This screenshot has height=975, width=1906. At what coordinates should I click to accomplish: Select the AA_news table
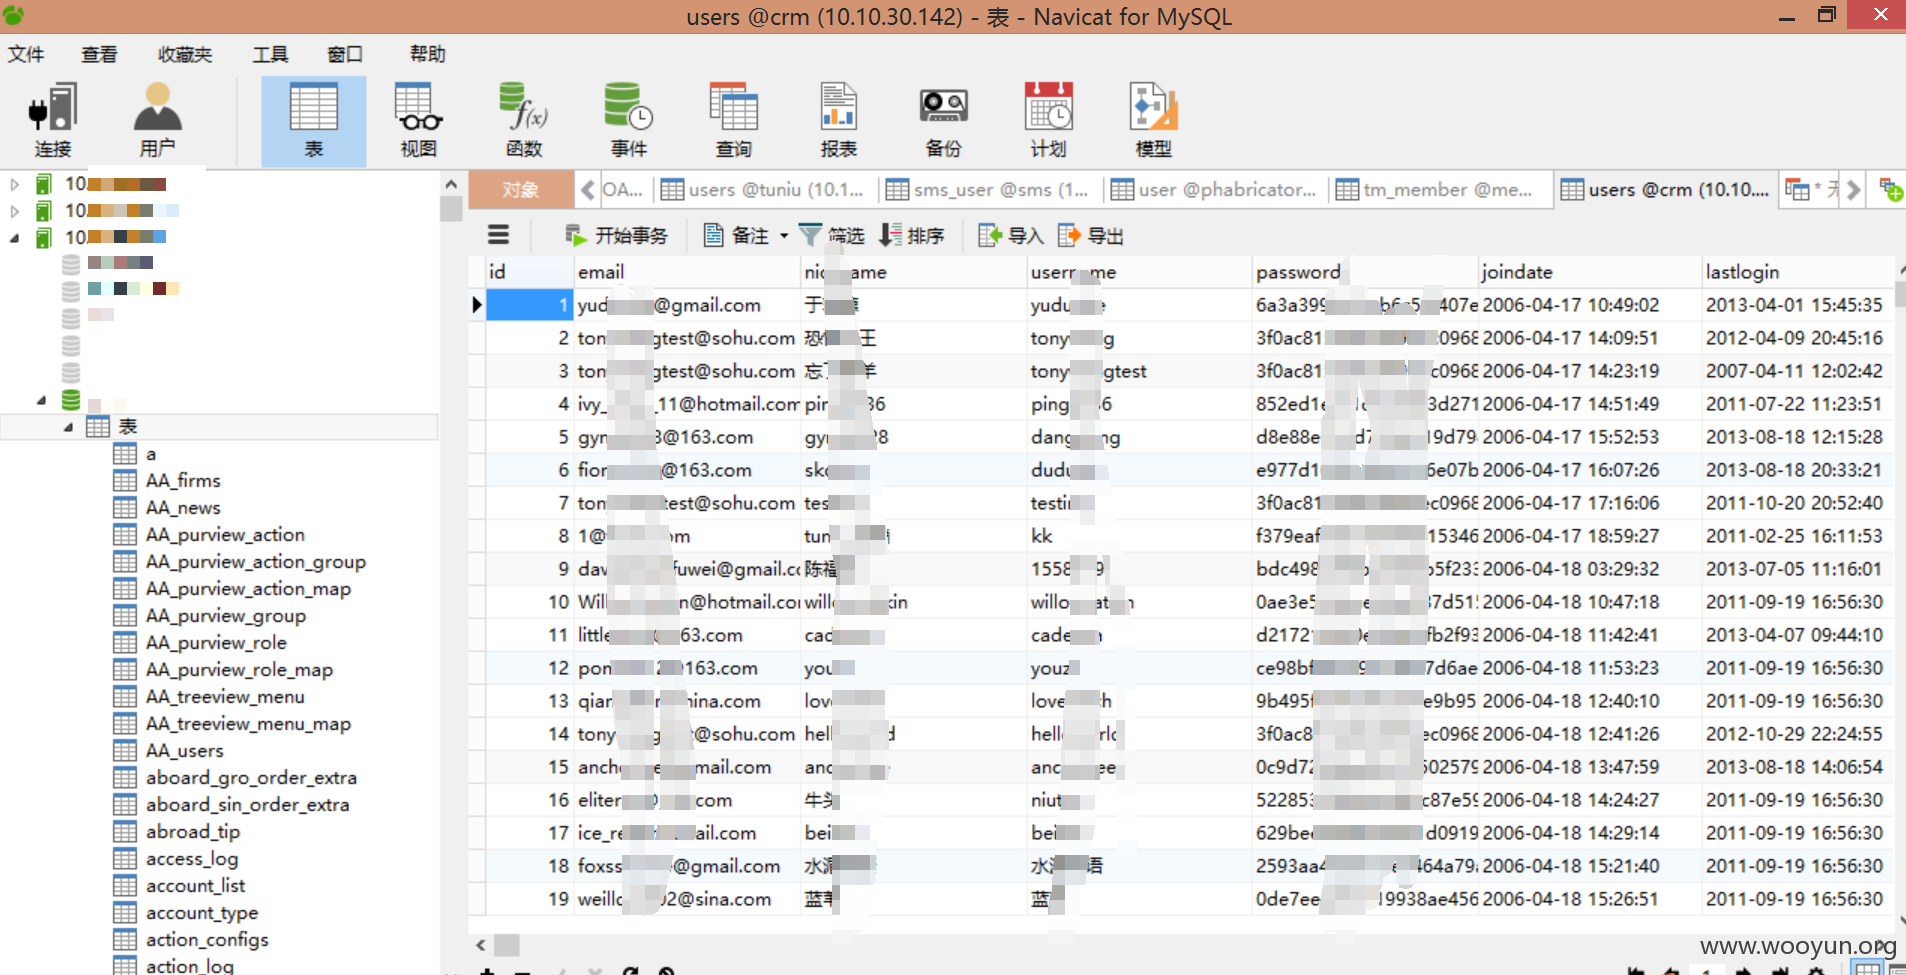(183, 508)
